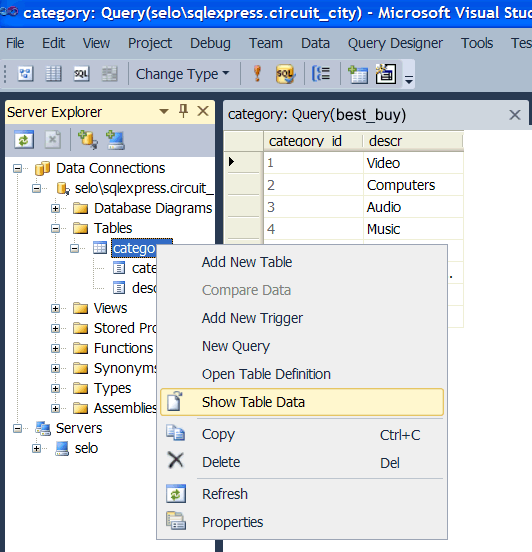Toggle Server Explorer auto-hide pin
This screenshot has height=552, width=532.
point(183,111)
